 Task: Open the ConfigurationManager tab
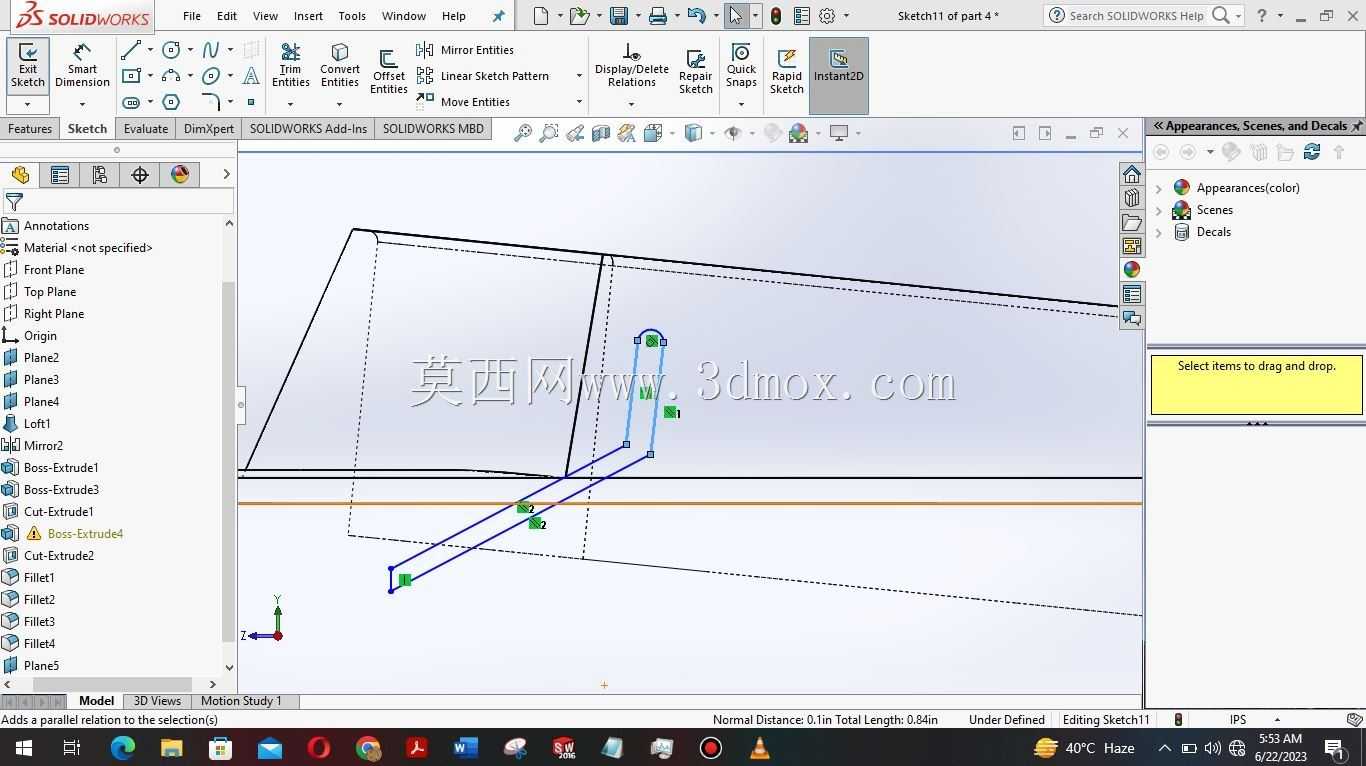[100, 175]
